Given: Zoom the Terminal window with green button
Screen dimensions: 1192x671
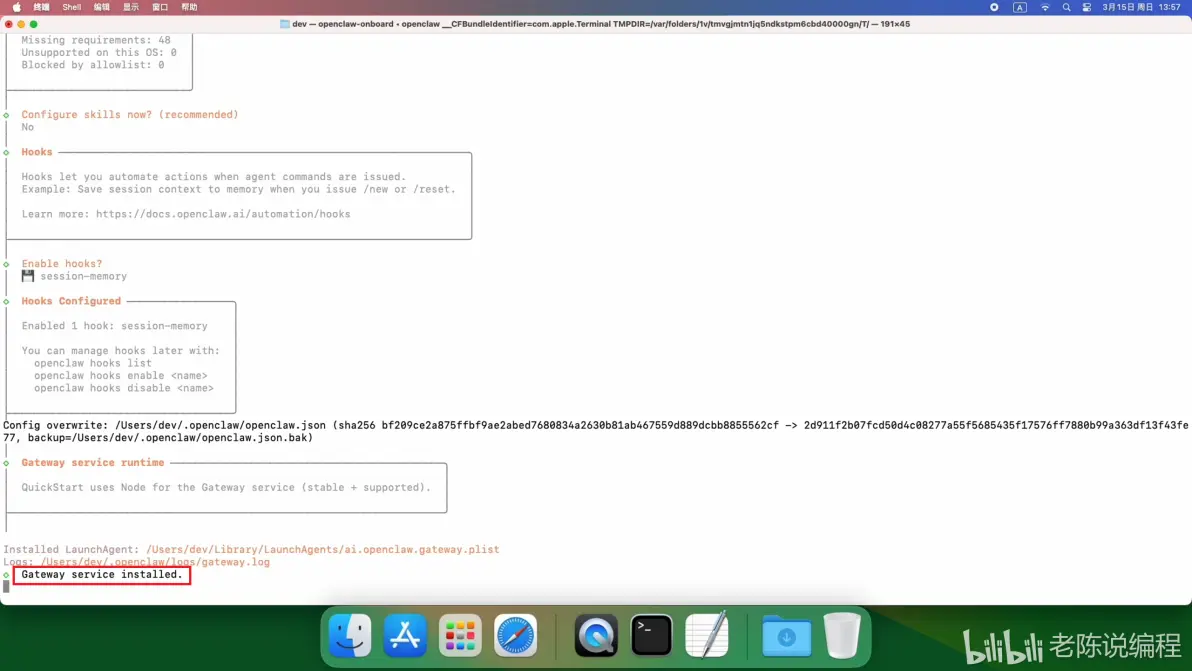Looking at the screenshot, I should (x=33, y=24).
